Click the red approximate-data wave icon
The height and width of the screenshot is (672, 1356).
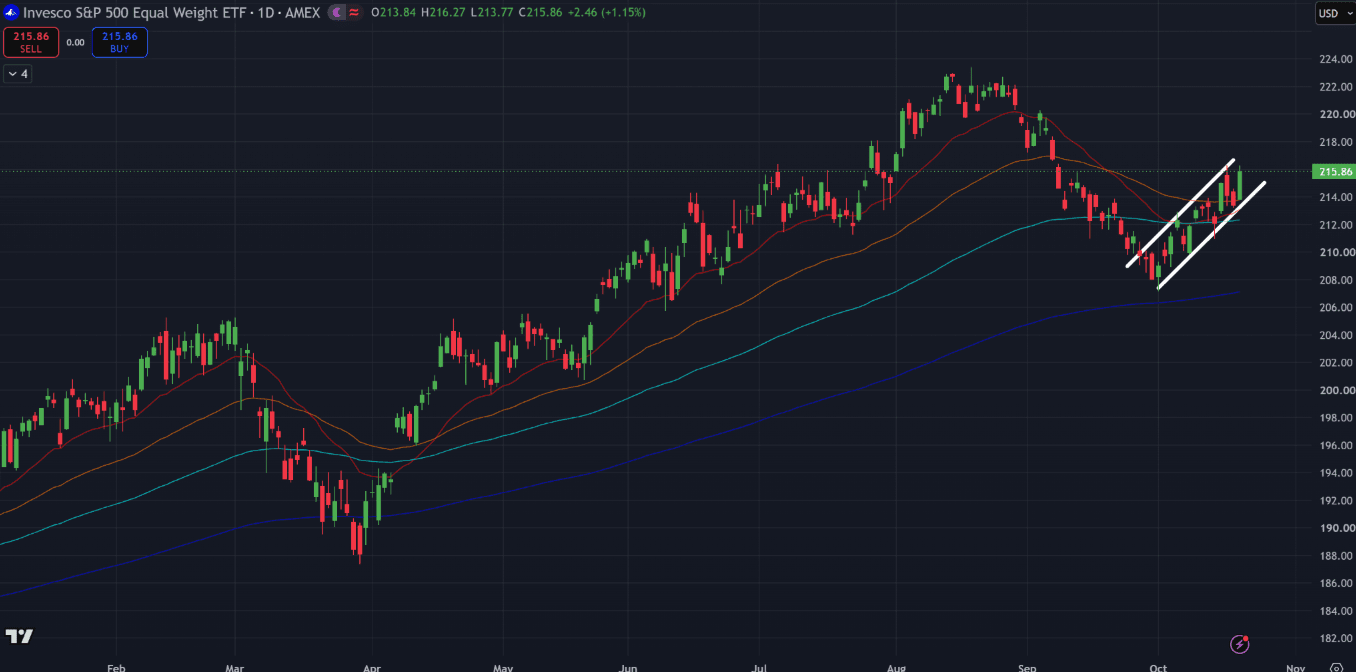click(x=354, y=12)
